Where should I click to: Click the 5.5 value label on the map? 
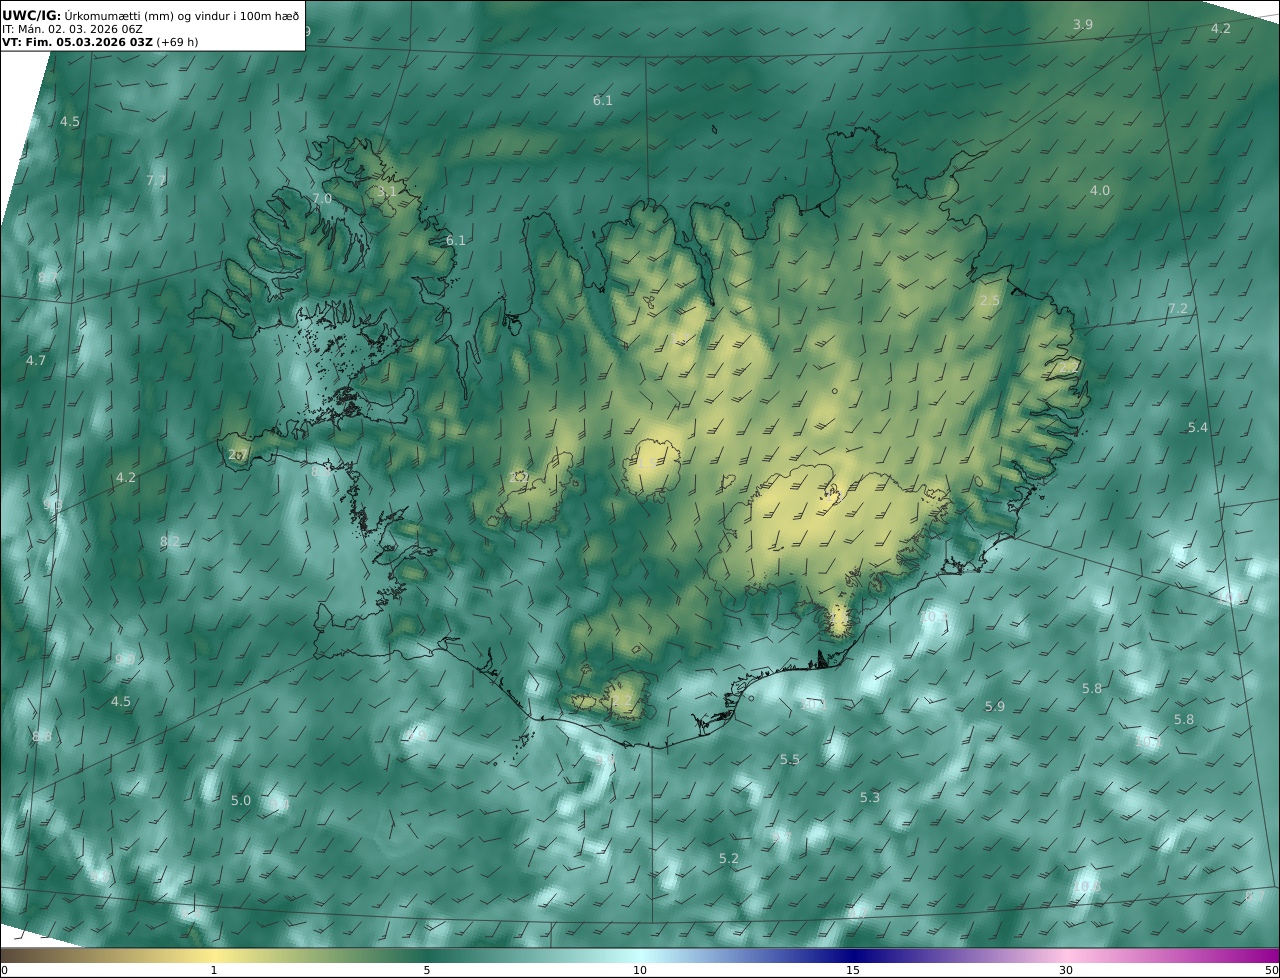790,759
